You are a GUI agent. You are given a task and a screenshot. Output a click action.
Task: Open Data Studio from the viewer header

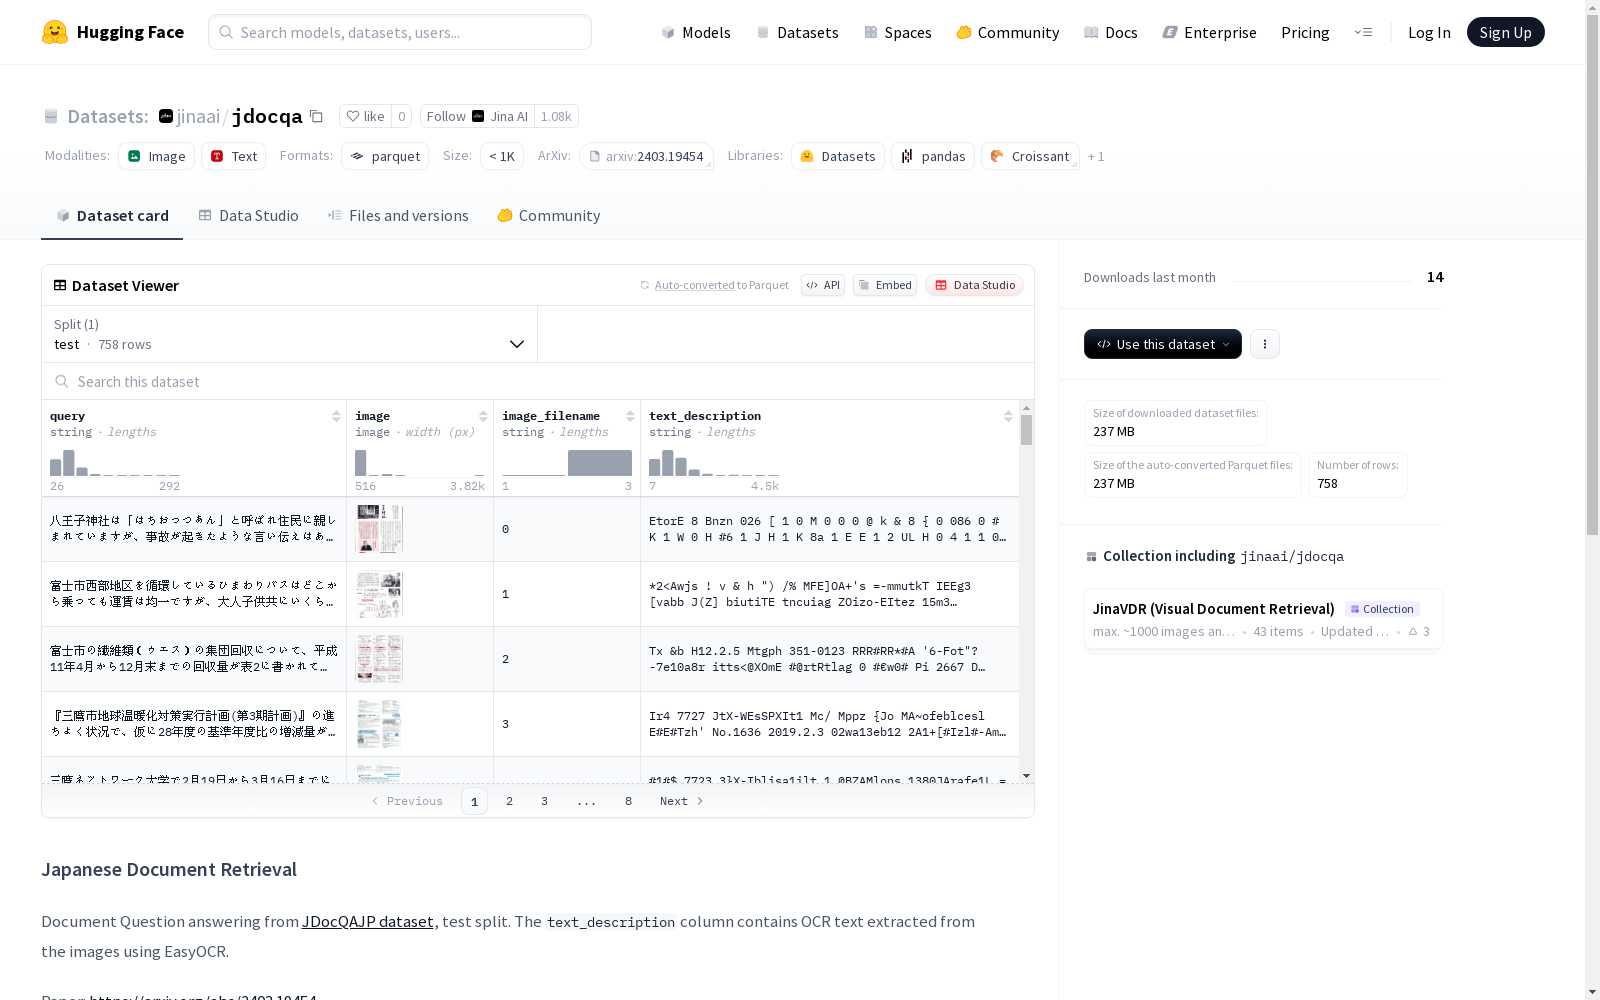974,285
